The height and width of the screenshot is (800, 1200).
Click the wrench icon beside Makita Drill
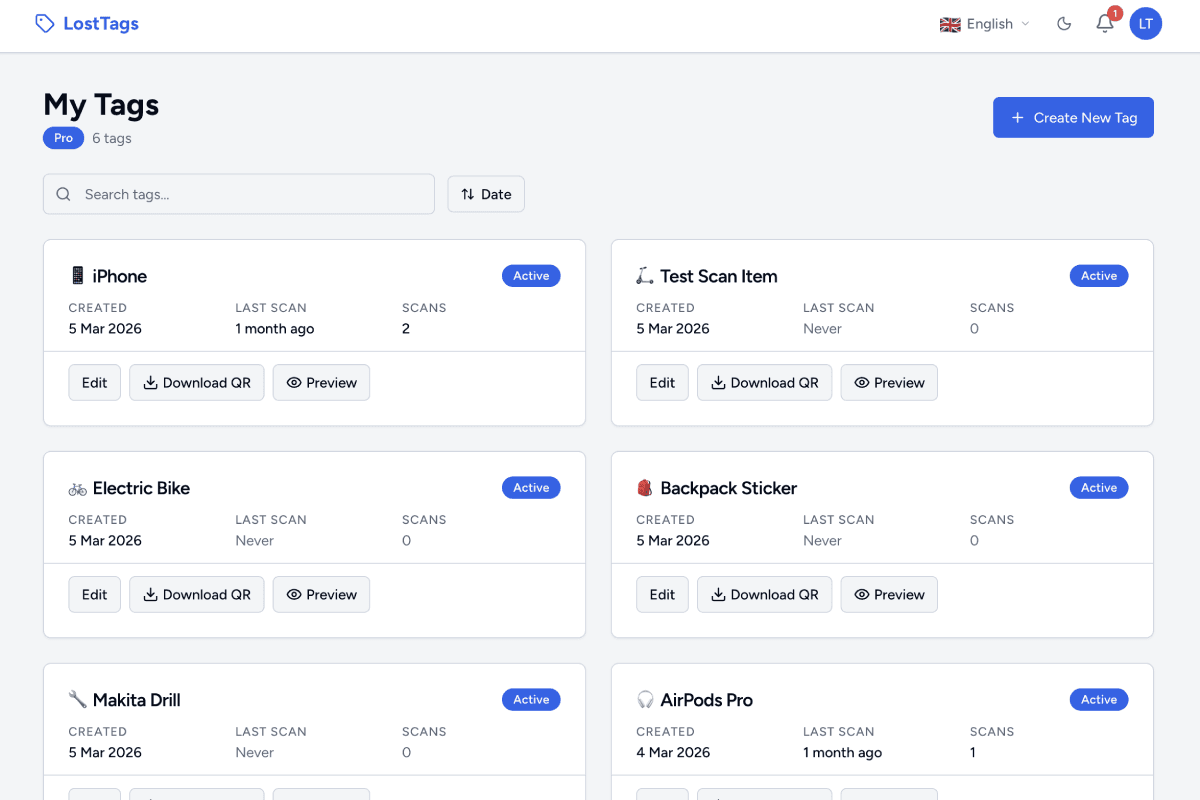(x=77, y=700)
